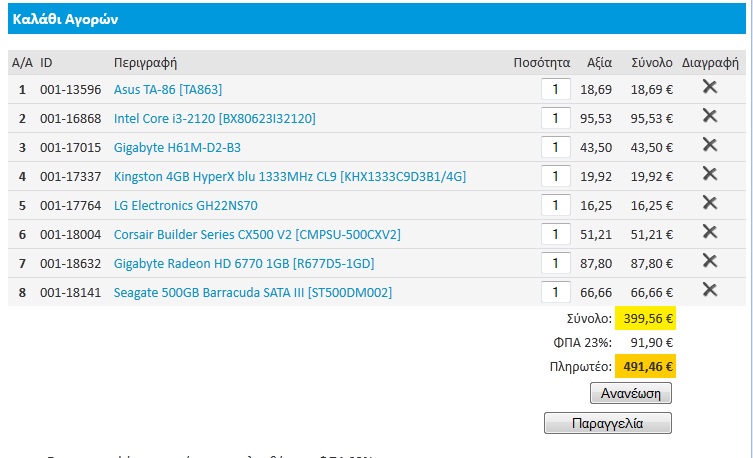Click the Ανανέωση button

point(631,393)
